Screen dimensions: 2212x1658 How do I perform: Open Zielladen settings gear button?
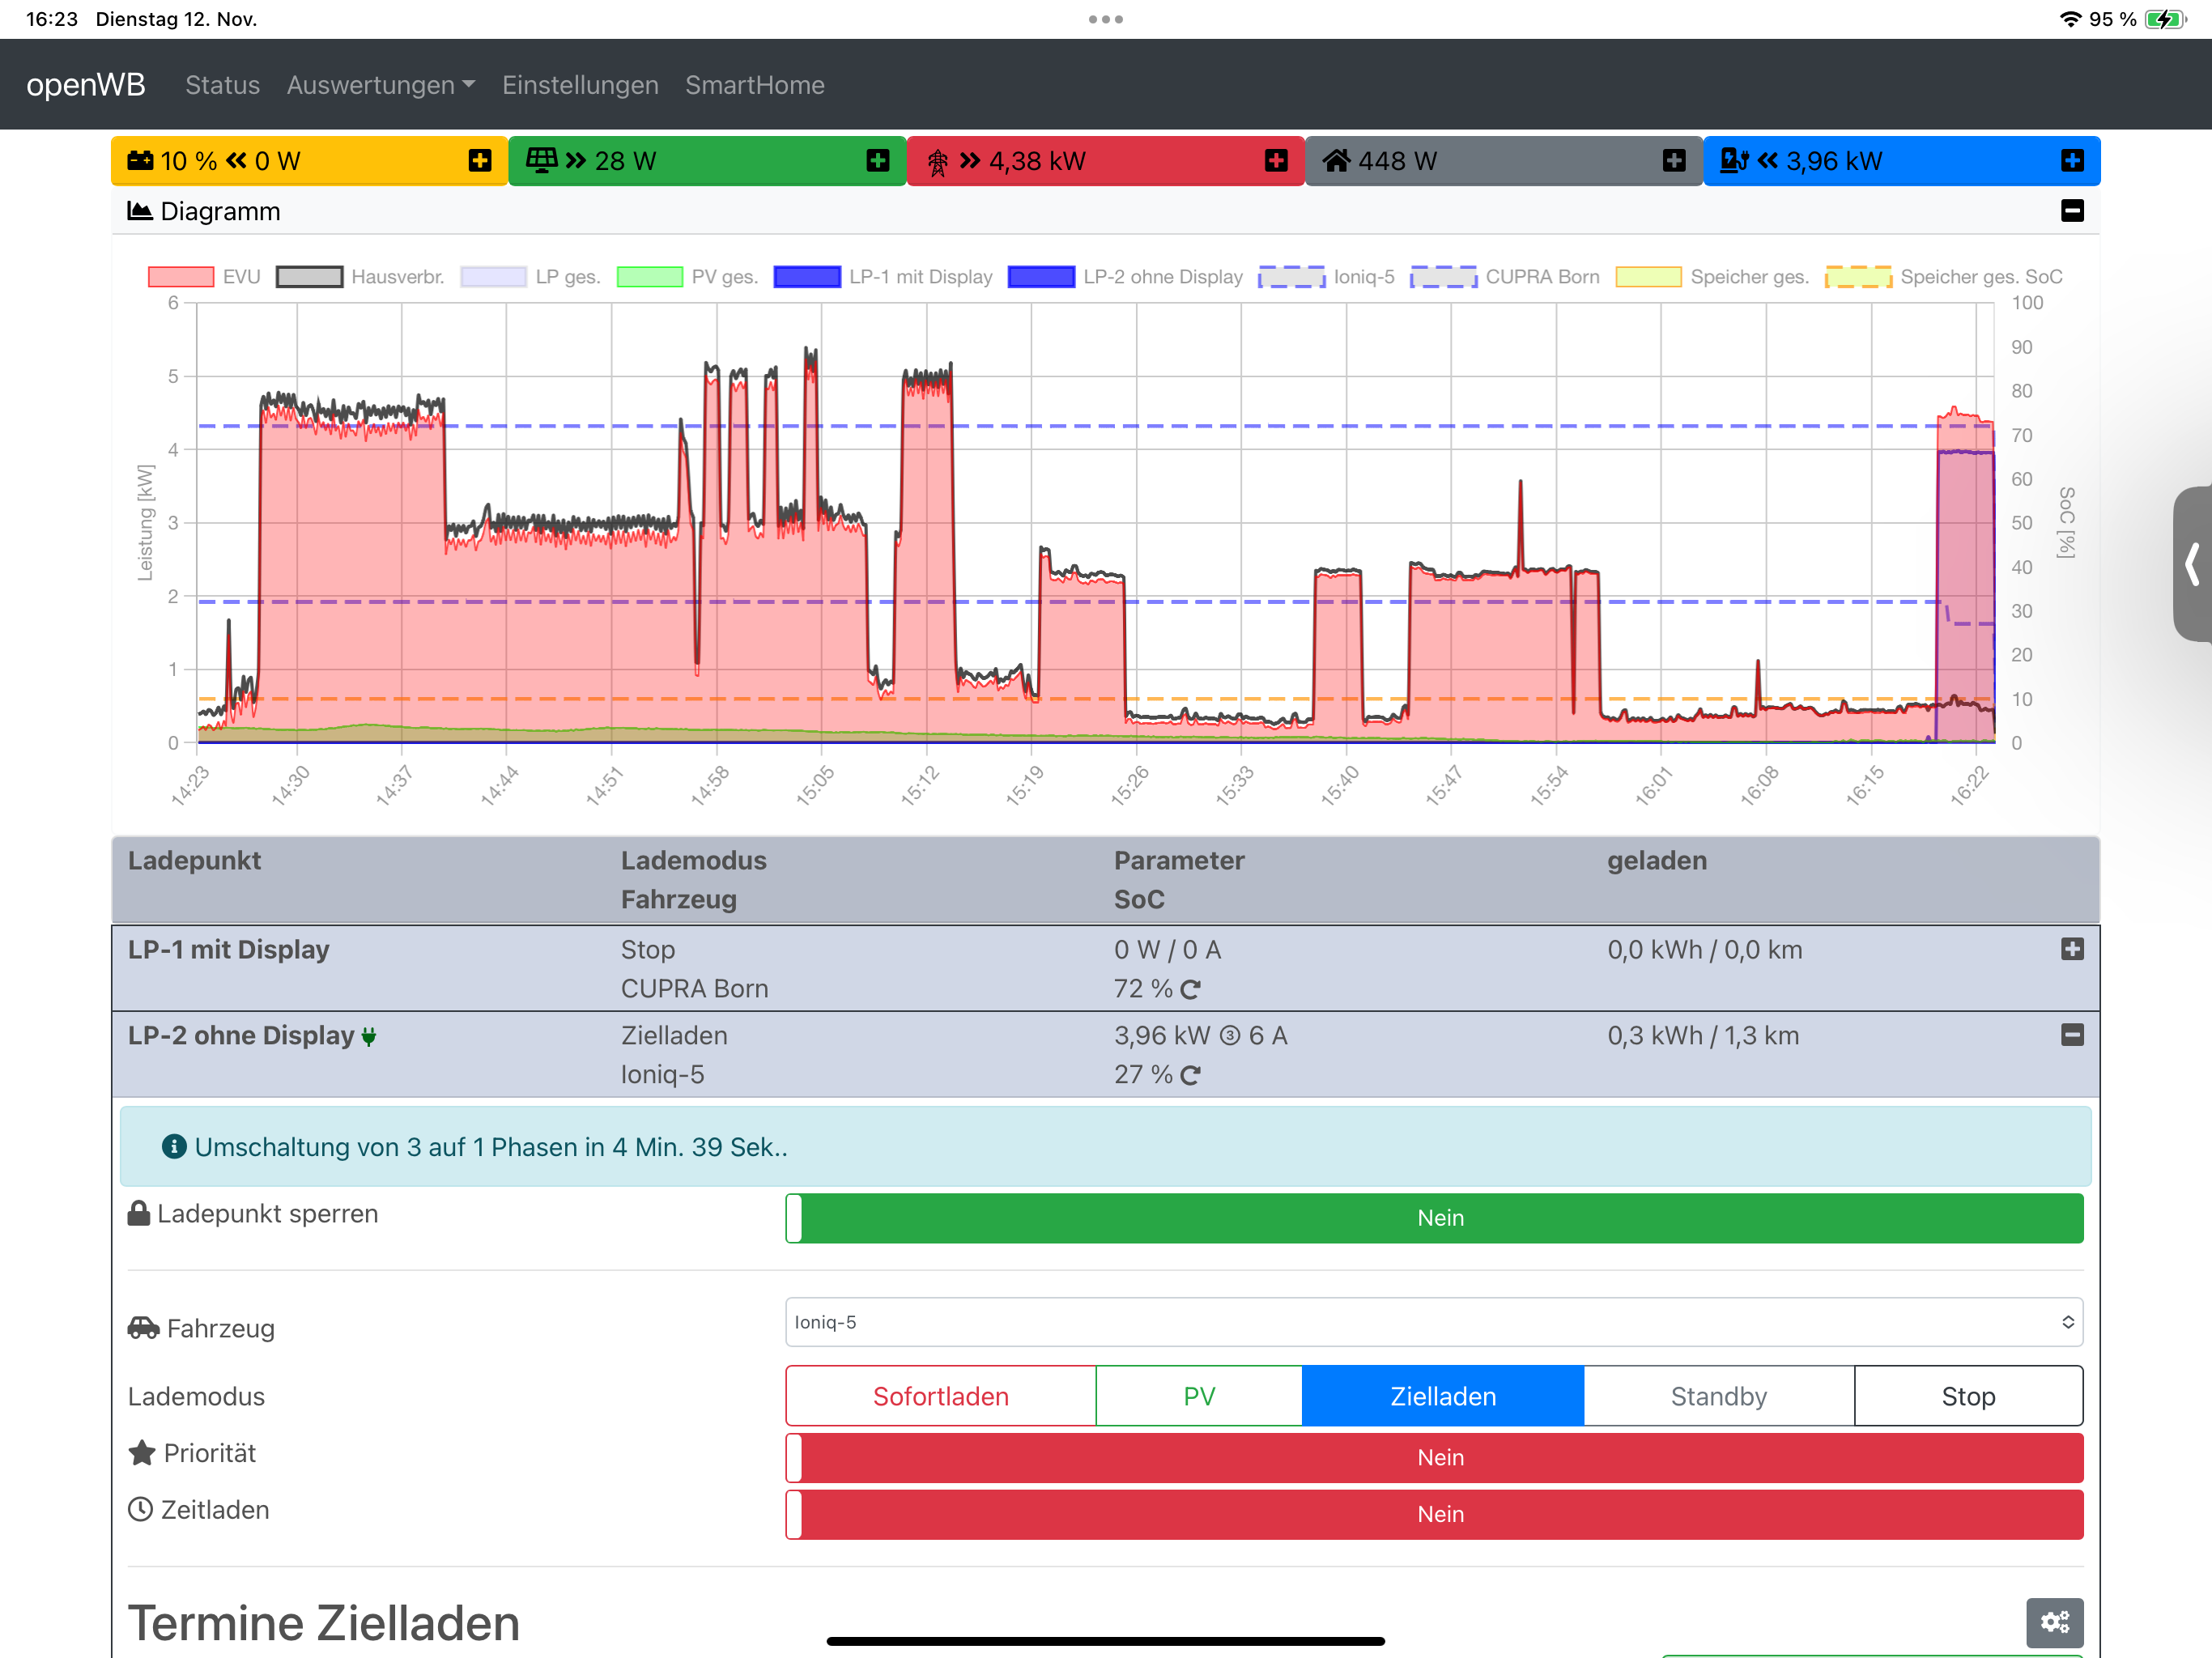pyautogui.click(x=2054, y=1622)
